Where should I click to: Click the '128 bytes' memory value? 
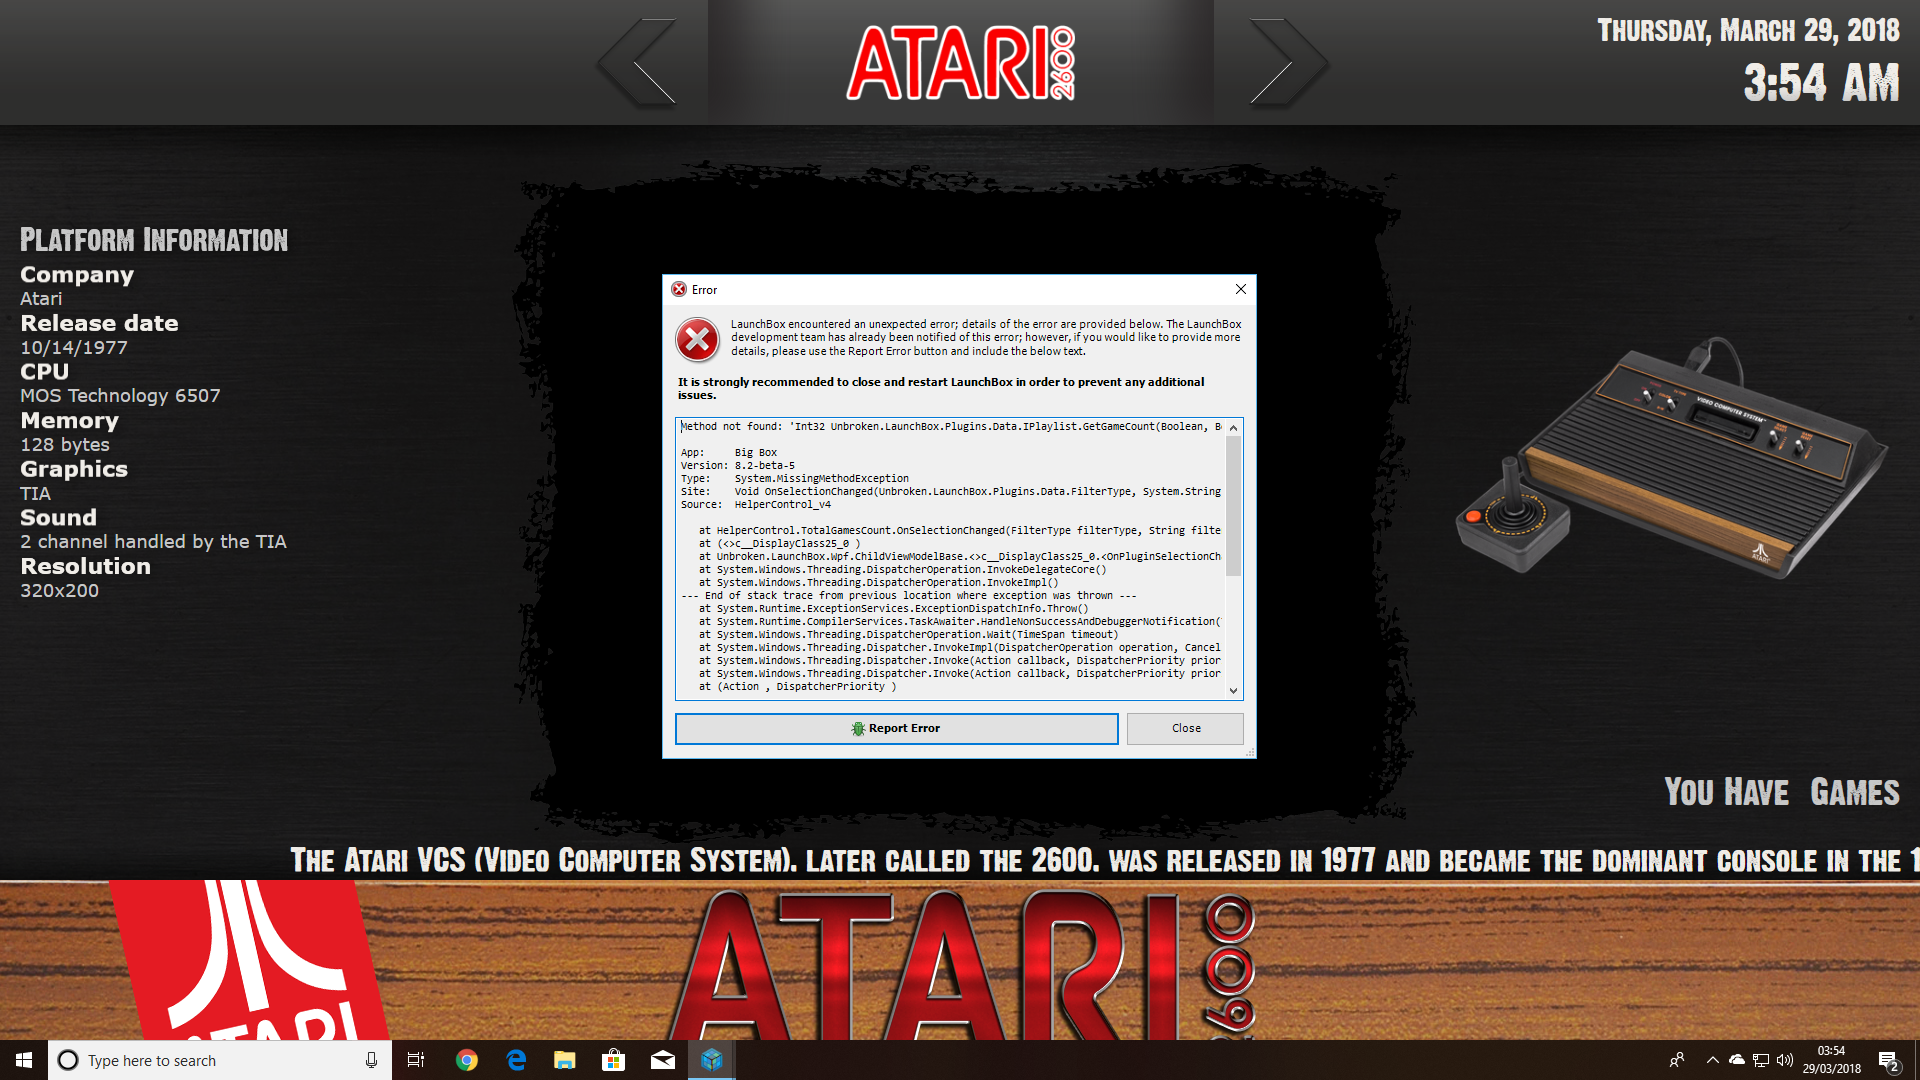pos(65,445)
